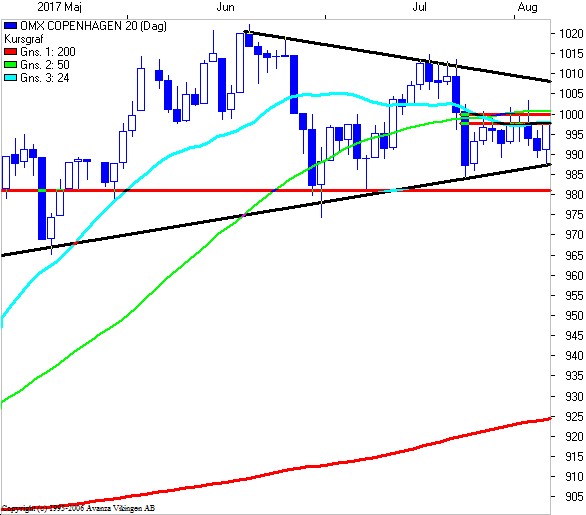The image size is (586, 515).
Task: Click the 960 price axis label
Action: click(574, 275)
